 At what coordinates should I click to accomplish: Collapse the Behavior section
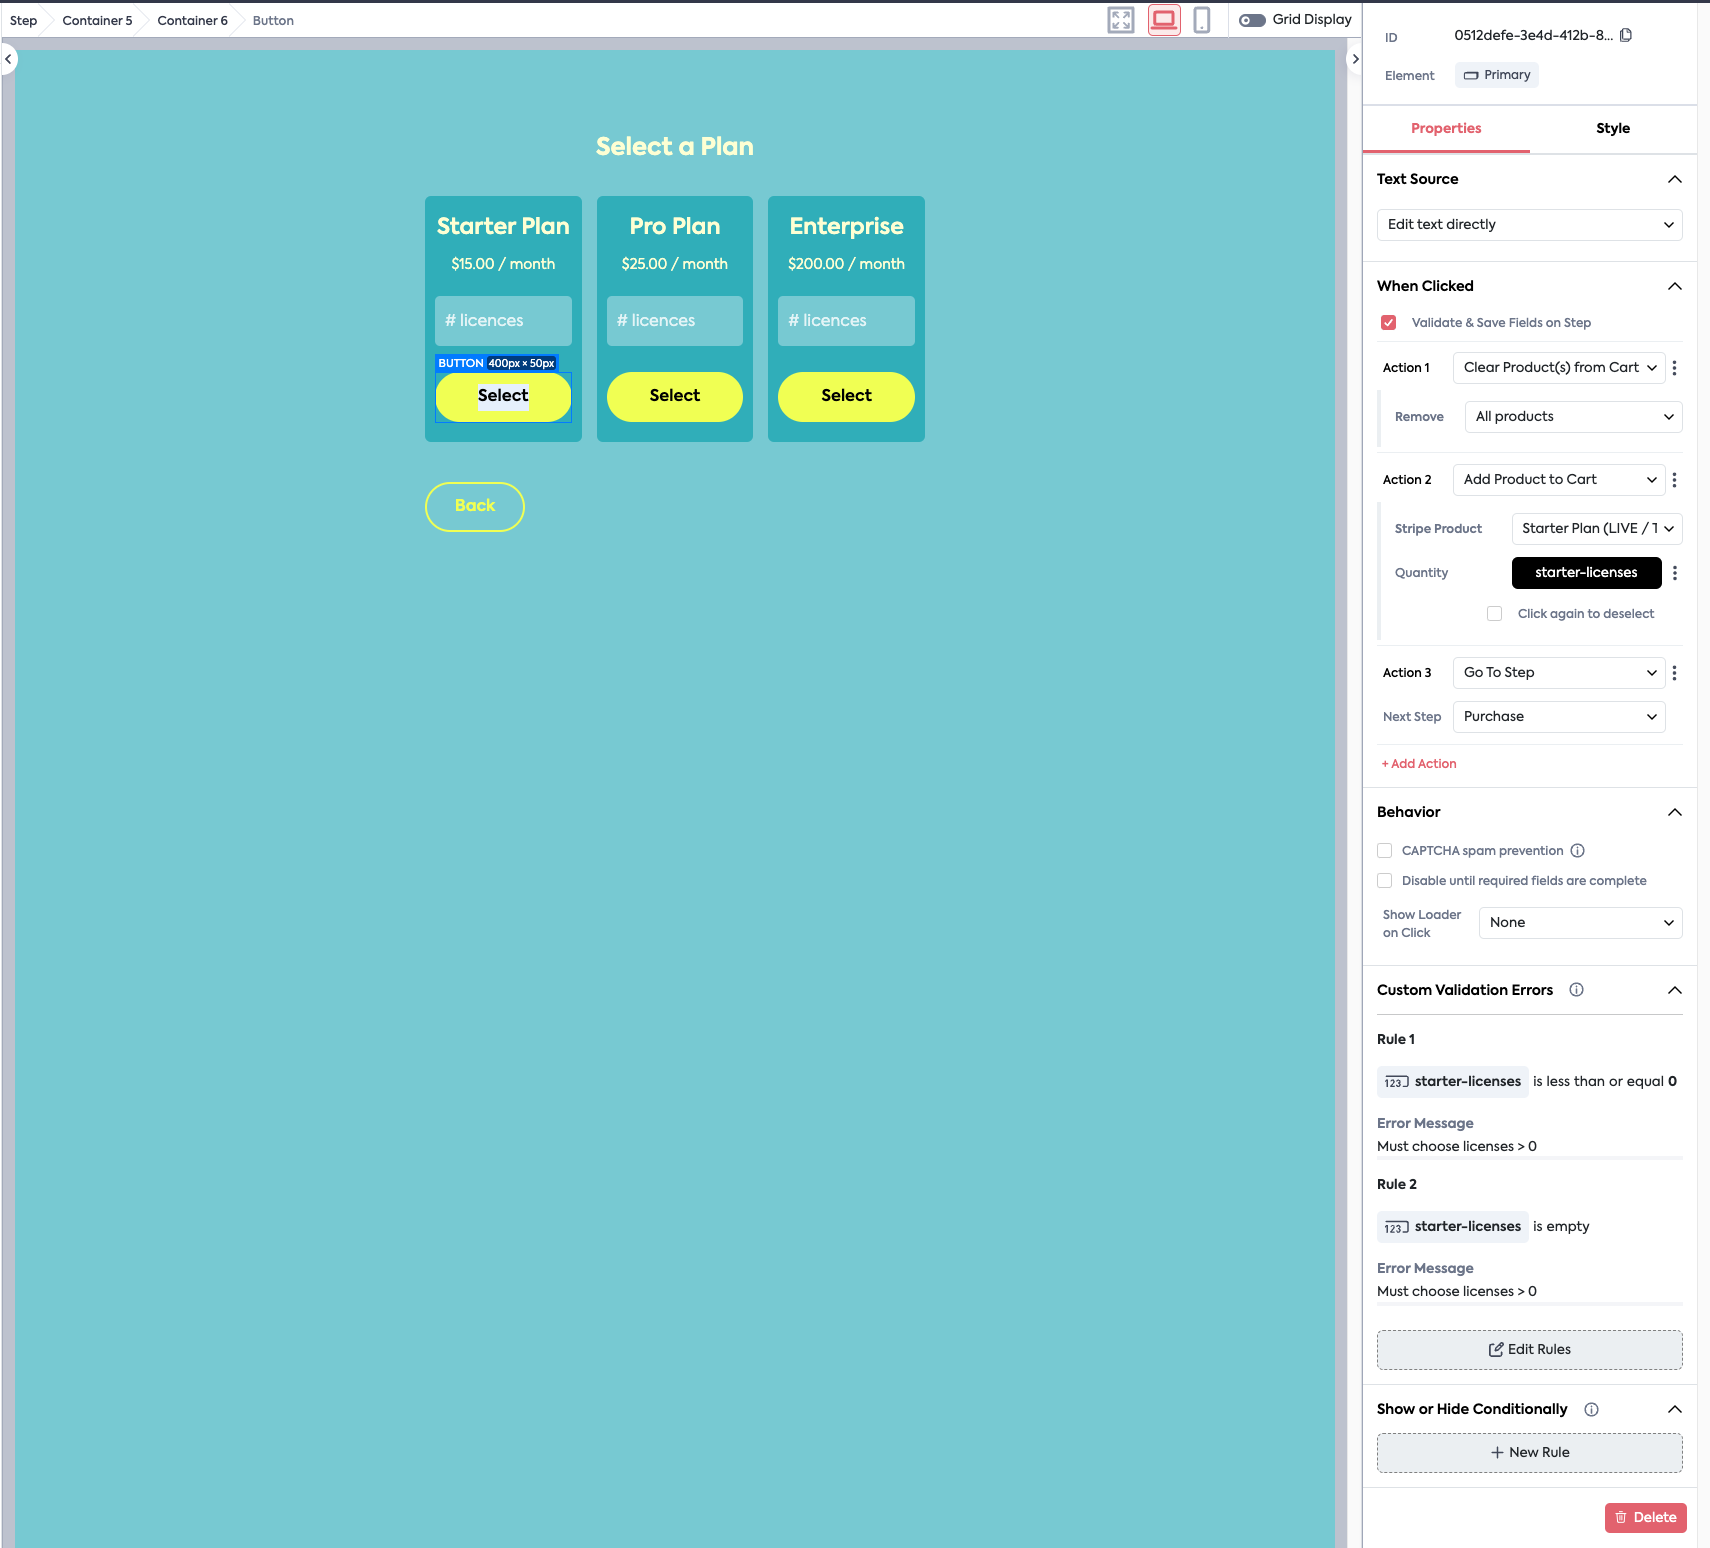pyautogui.click(x=1675, y=812)
